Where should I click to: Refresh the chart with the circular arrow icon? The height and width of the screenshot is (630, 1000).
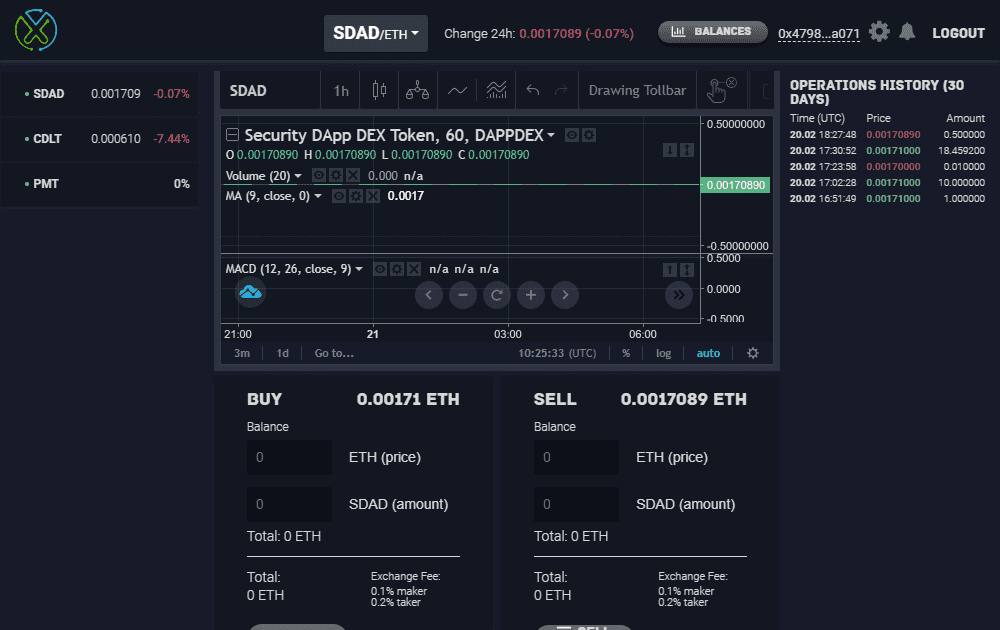496,295
